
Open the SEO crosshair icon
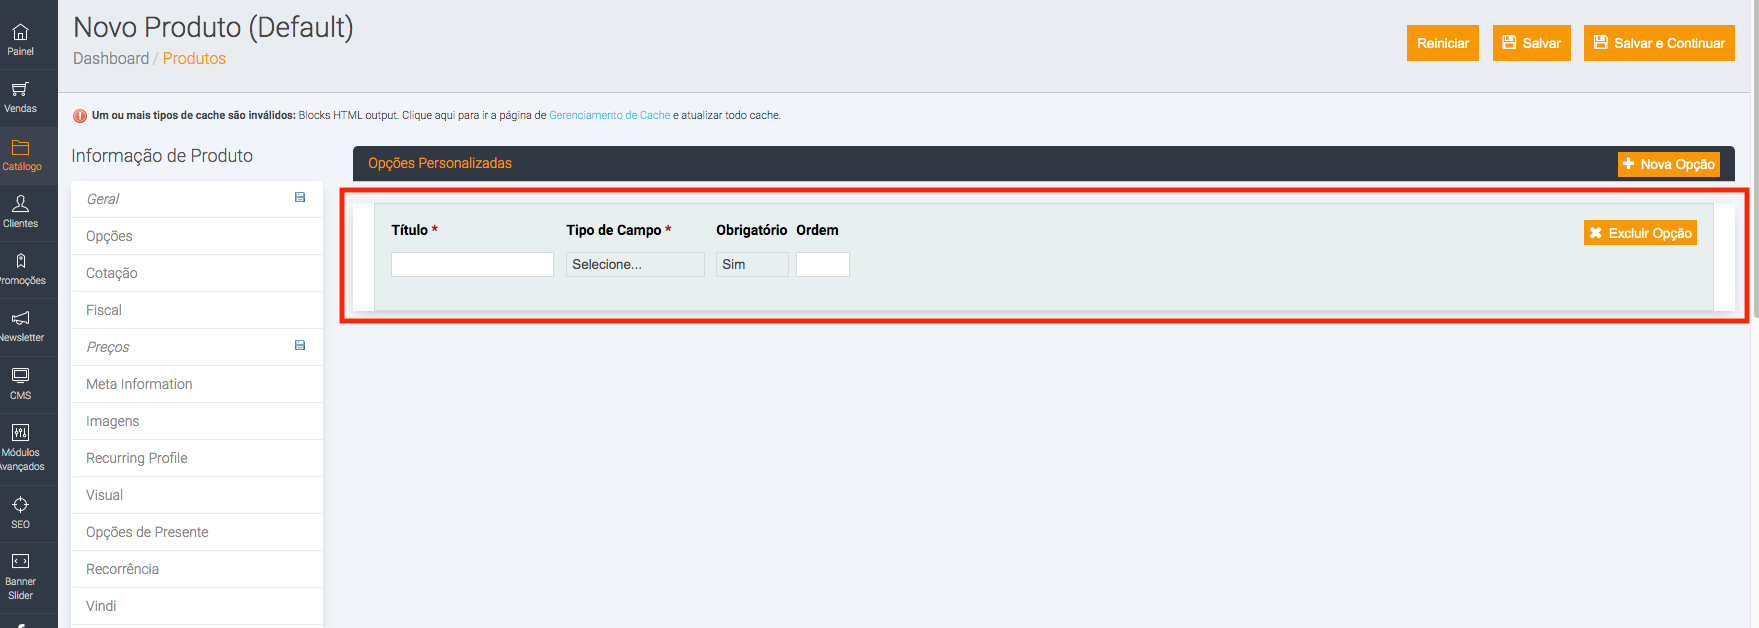pos(20,504)
